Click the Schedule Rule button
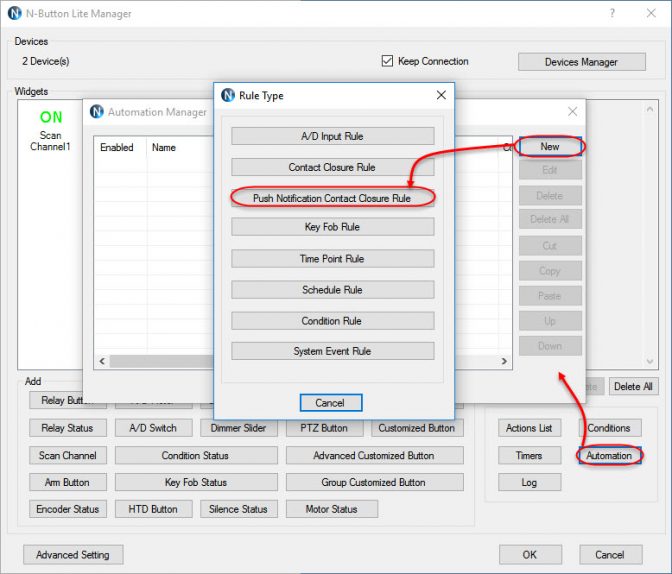 click(332, 290)
